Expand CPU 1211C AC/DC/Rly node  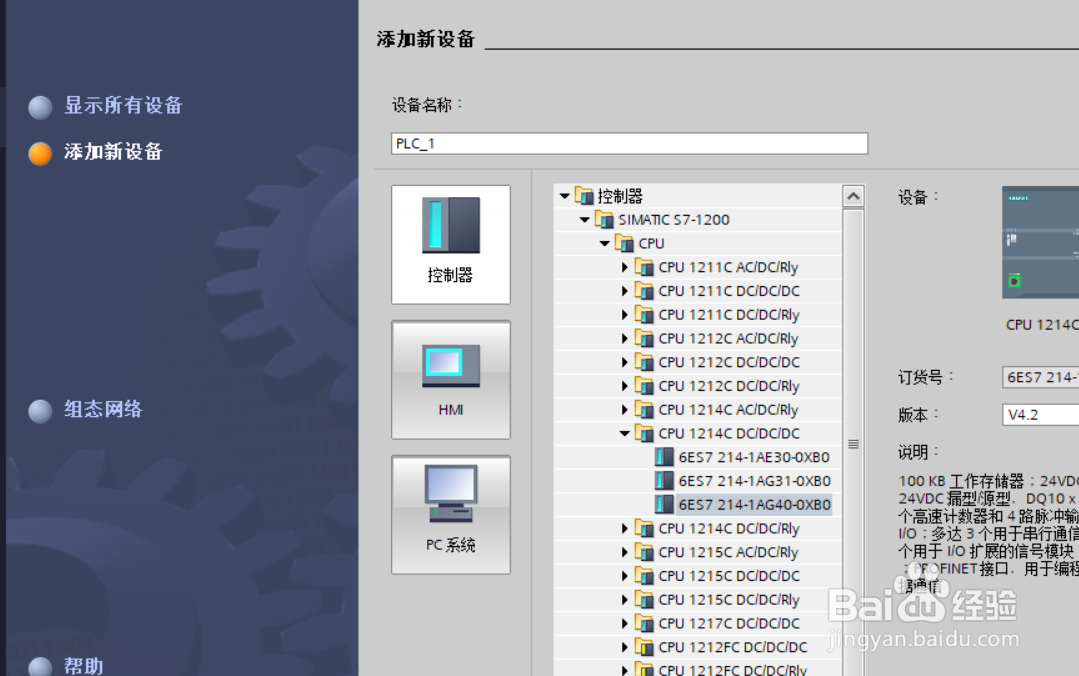pos(624,267)
